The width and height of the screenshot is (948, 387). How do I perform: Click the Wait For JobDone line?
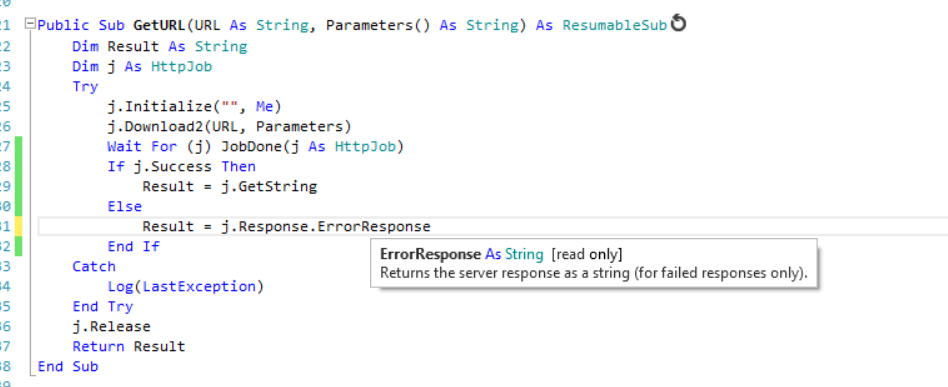pyautogui.click(x=255, y=146)
